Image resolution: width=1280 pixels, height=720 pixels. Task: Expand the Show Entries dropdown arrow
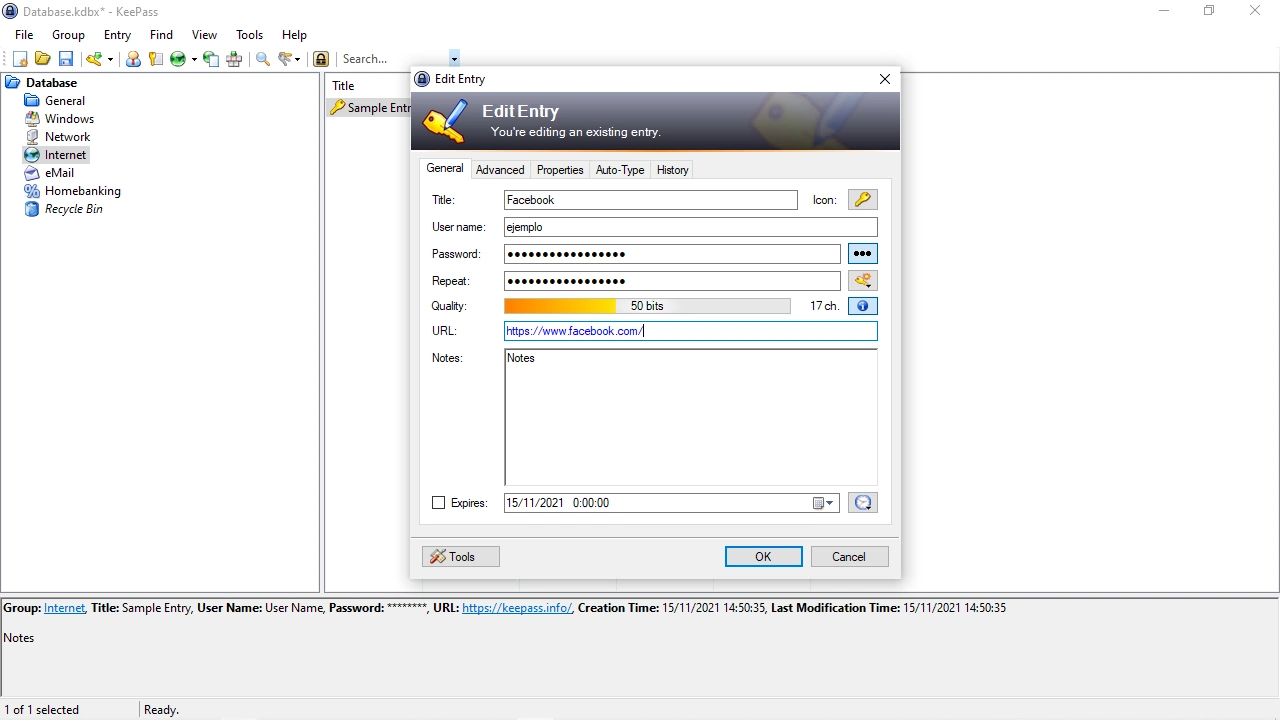[298, 59]
